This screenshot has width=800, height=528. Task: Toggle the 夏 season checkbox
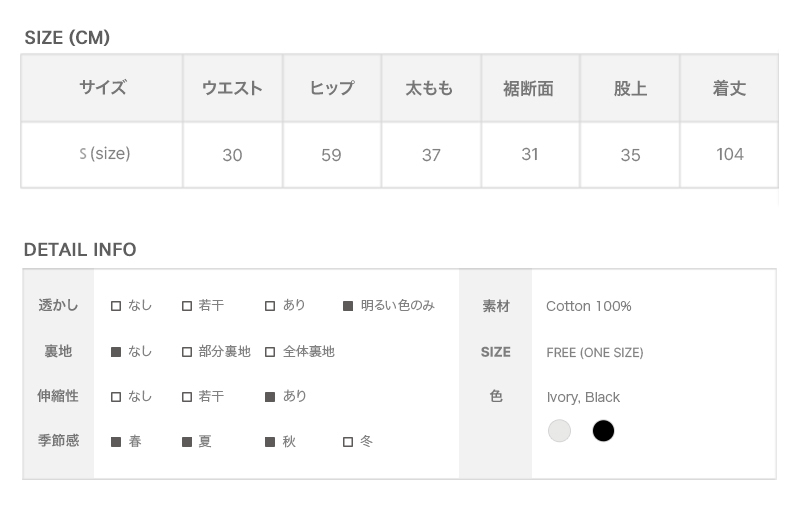tap(187, 442)
